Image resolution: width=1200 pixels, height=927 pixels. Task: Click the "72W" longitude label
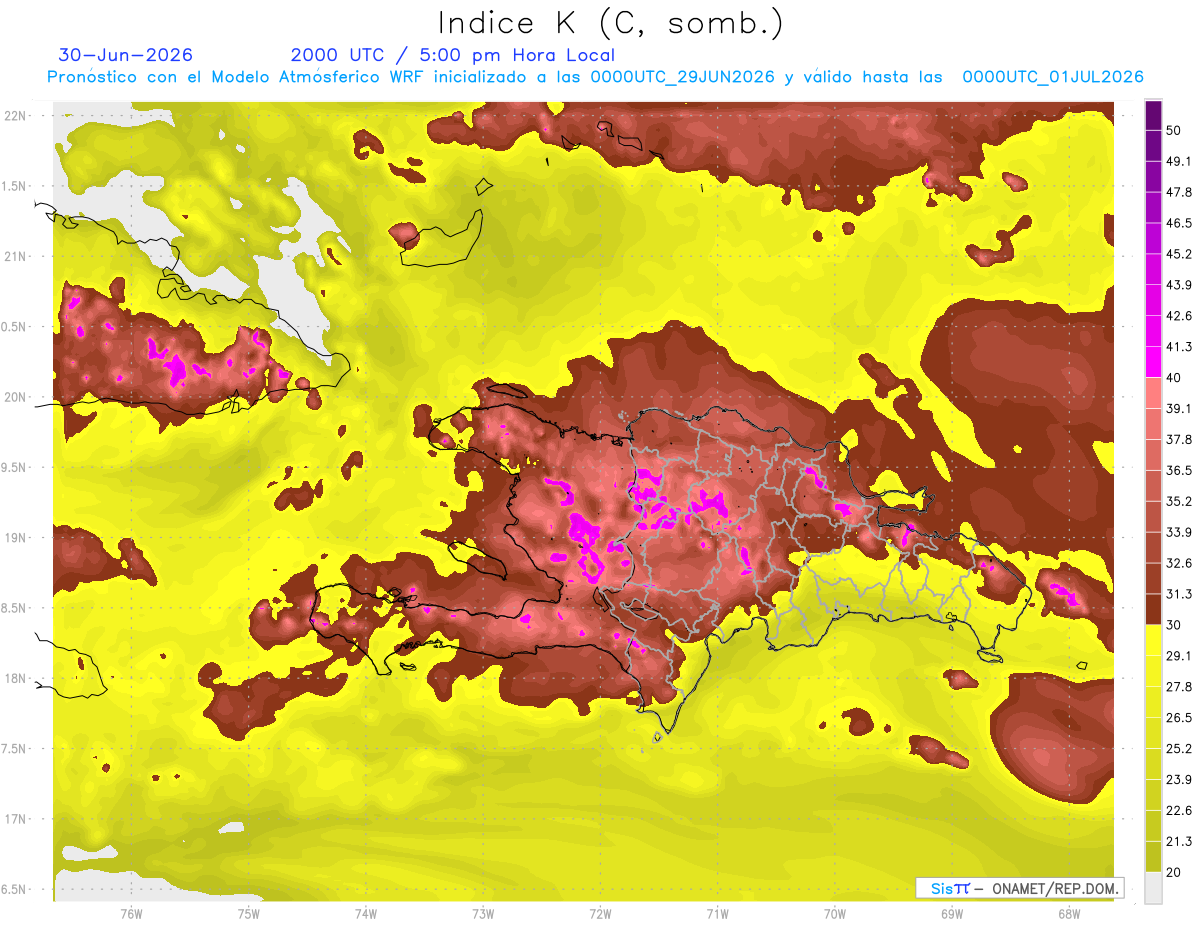600,914
